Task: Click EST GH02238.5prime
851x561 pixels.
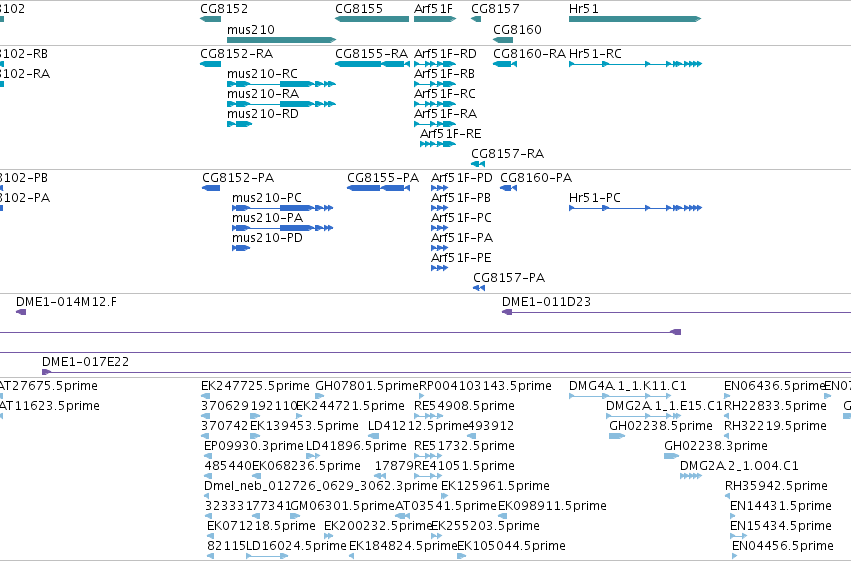Action: 617,436
